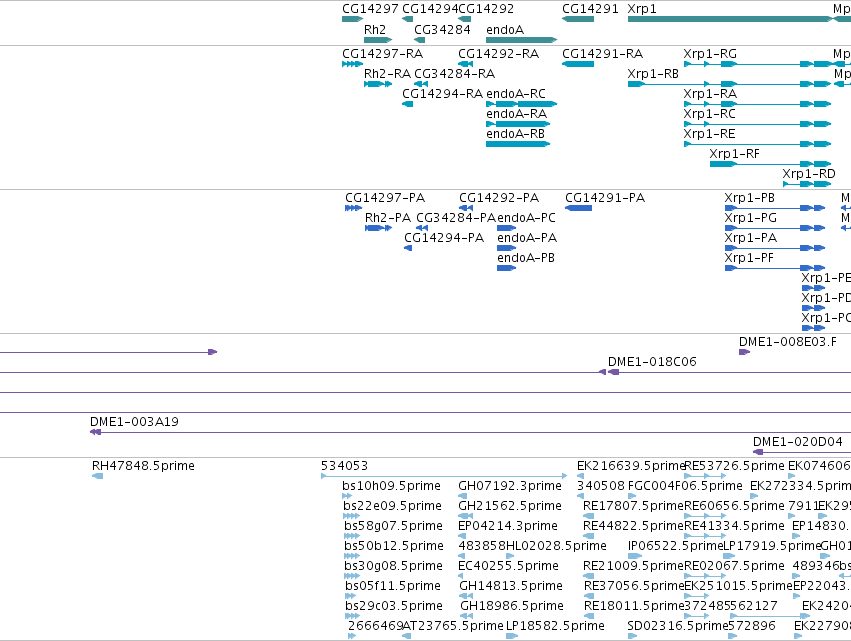Click the Rh2-PA protein feature

(x=378, y=229)
